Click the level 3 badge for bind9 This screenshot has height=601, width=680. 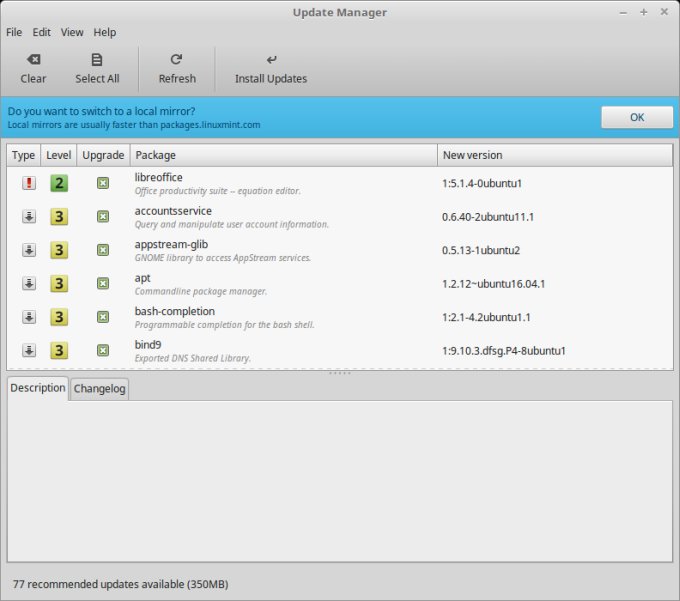pyautogui.click(x=59, y=350)
